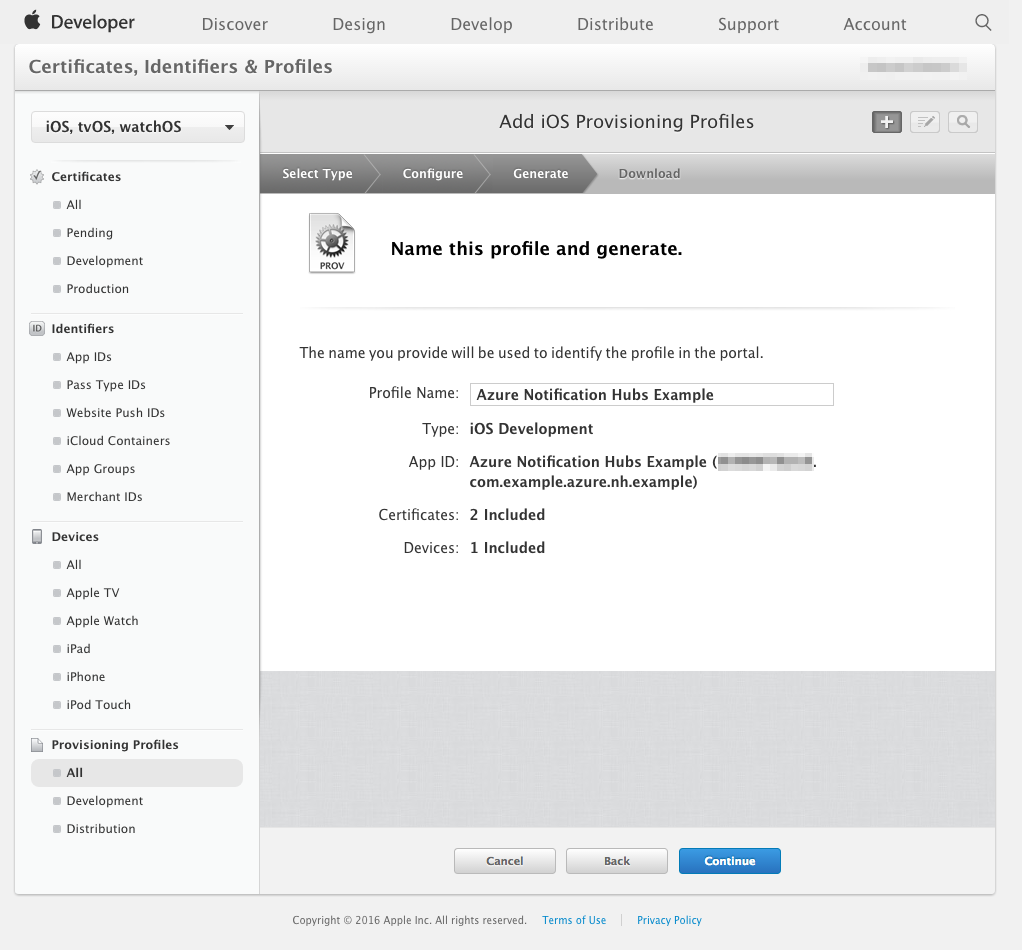Click the Devices icon in the sidebar
The width and height of the screenshot is (1022, 950).
pos(36,536)
